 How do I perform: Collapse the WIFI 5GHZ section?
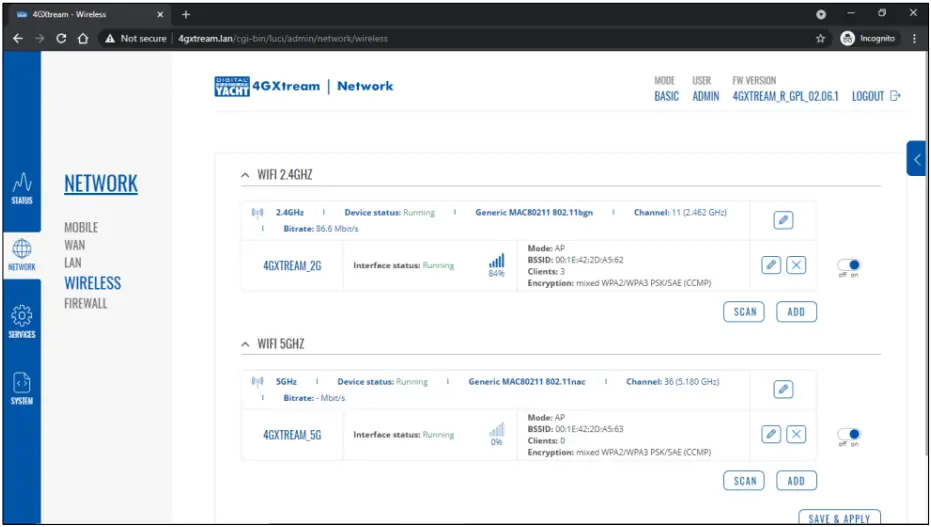(246, 344)
